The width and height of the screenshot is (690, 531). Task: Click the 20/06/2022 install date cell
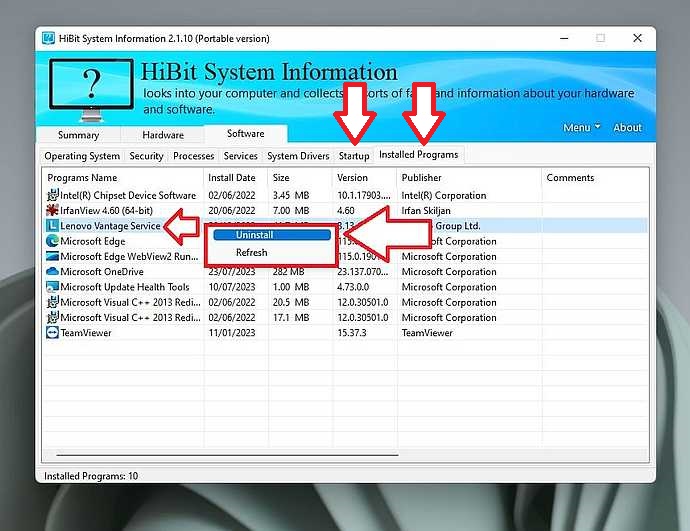231,210
